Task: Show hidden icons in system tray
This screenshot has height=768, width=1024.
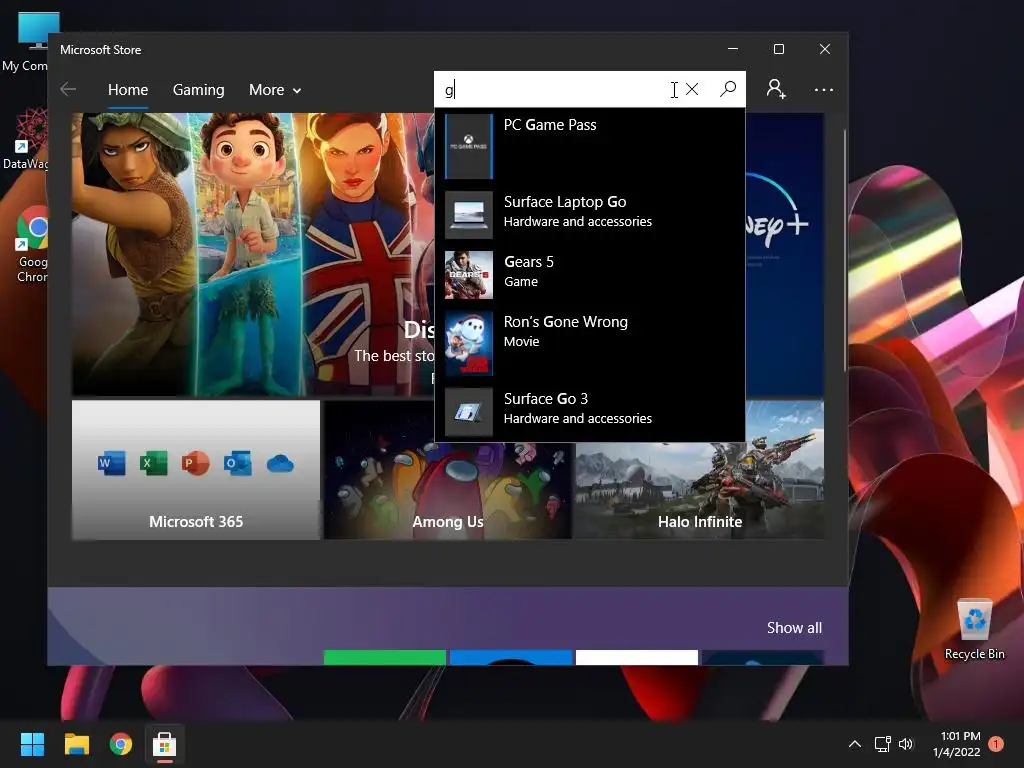Action: (855, 744)
